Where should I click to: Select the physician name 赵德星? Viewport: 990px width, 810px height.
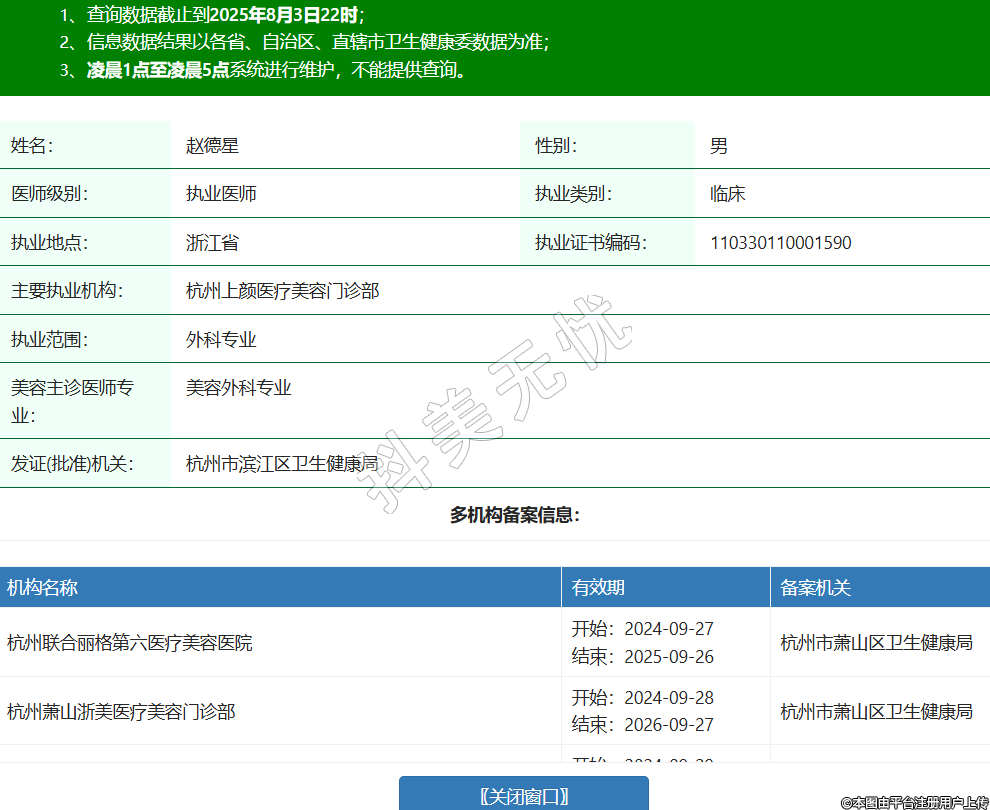(212, 146)
